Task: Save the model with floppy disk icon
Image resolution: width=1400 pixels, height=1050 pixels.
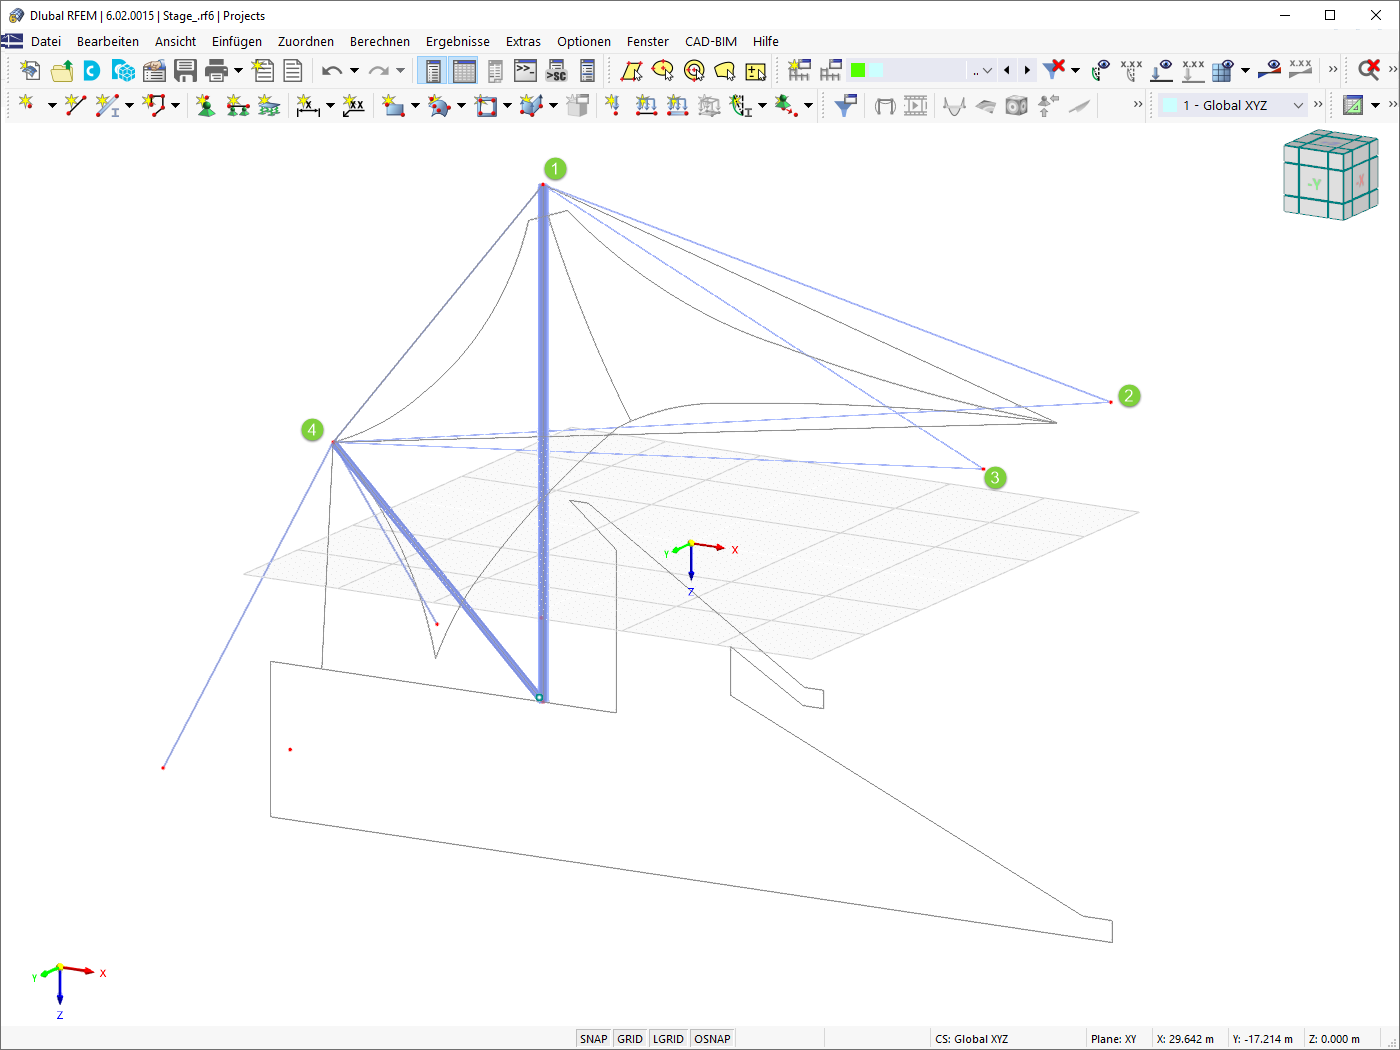Action: [185, 71]
